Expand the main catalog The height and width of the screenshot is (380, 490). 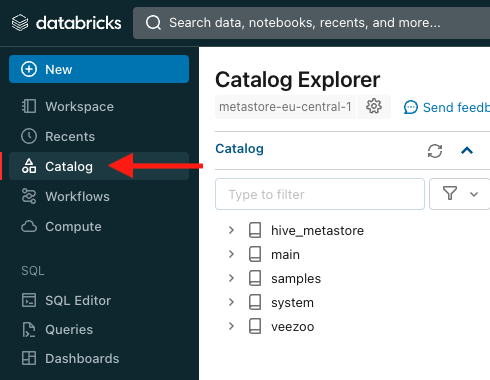231,254
